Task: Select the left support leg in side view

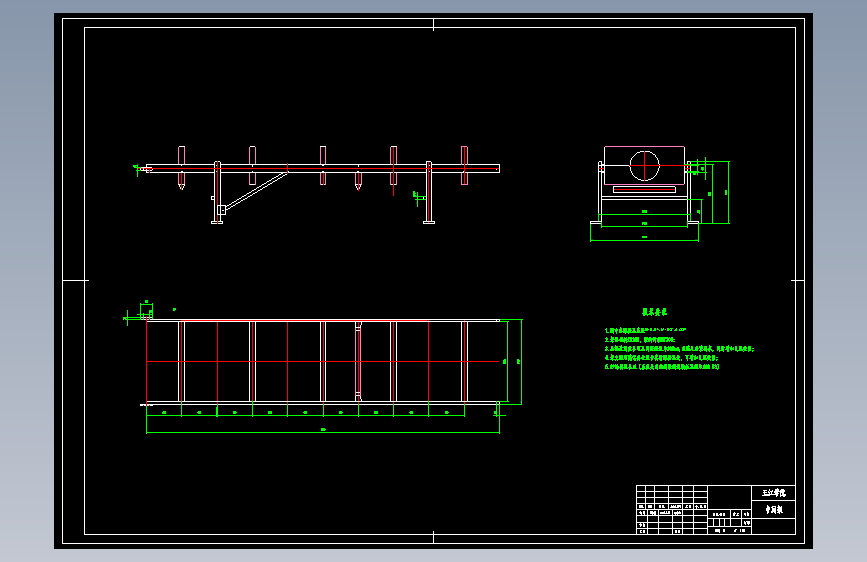Action: 217,192
